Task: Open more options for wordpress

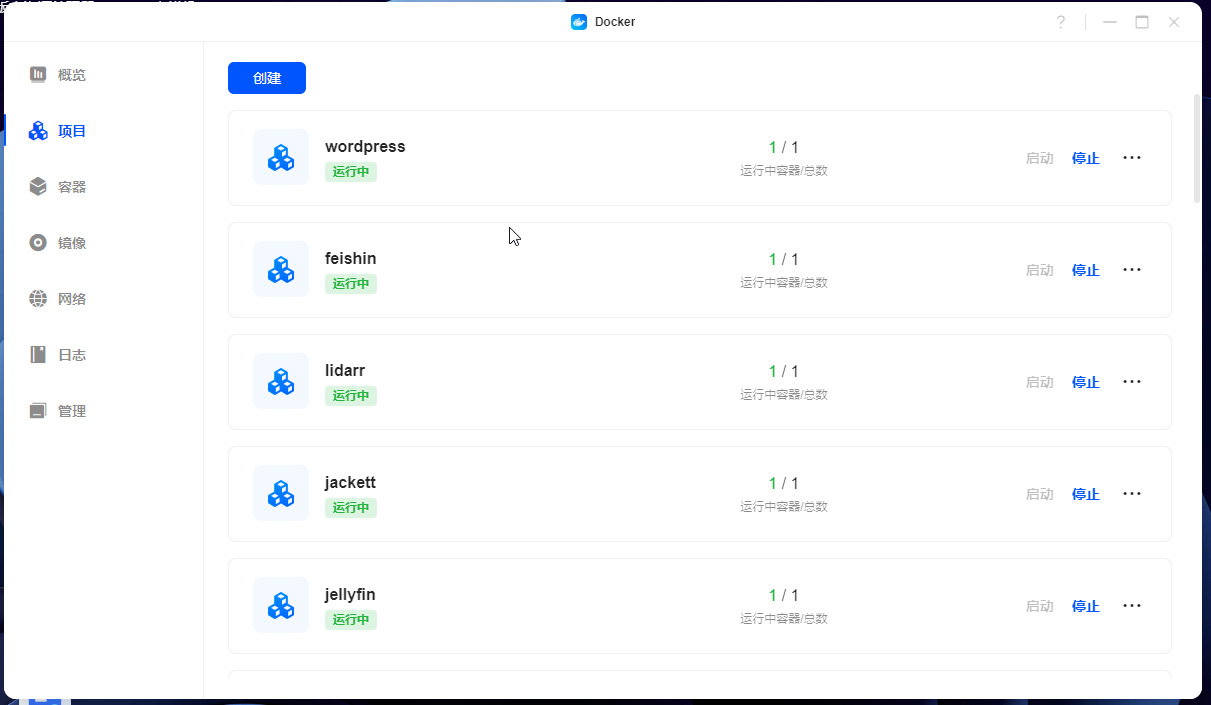Action: pos(1132,158)
